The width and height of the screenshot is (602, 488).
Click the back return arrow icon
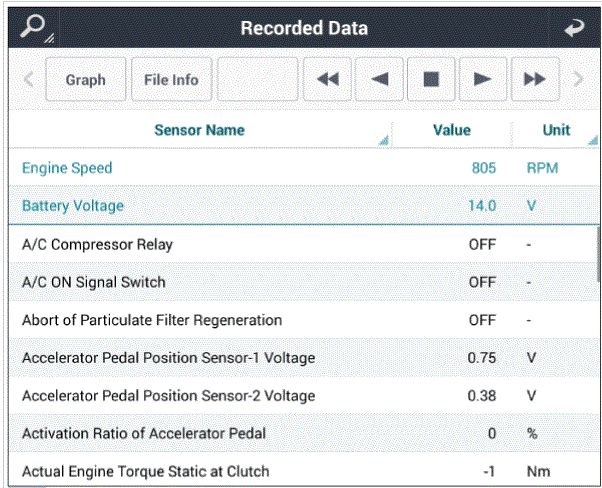pyautogui.click(x=574, y=28)
